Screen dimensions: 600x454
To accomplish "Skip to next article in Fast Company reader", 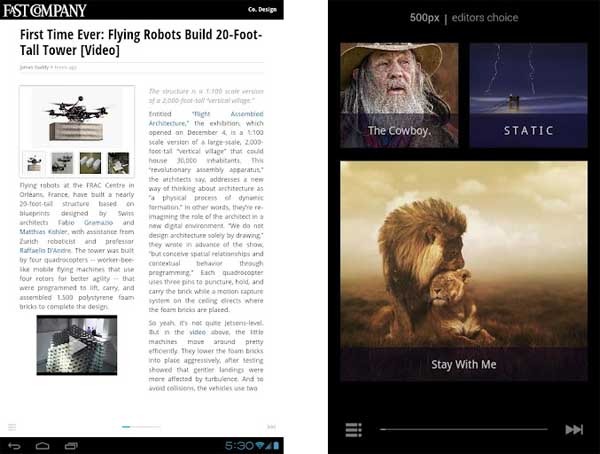I will click(x=271, y=426).
